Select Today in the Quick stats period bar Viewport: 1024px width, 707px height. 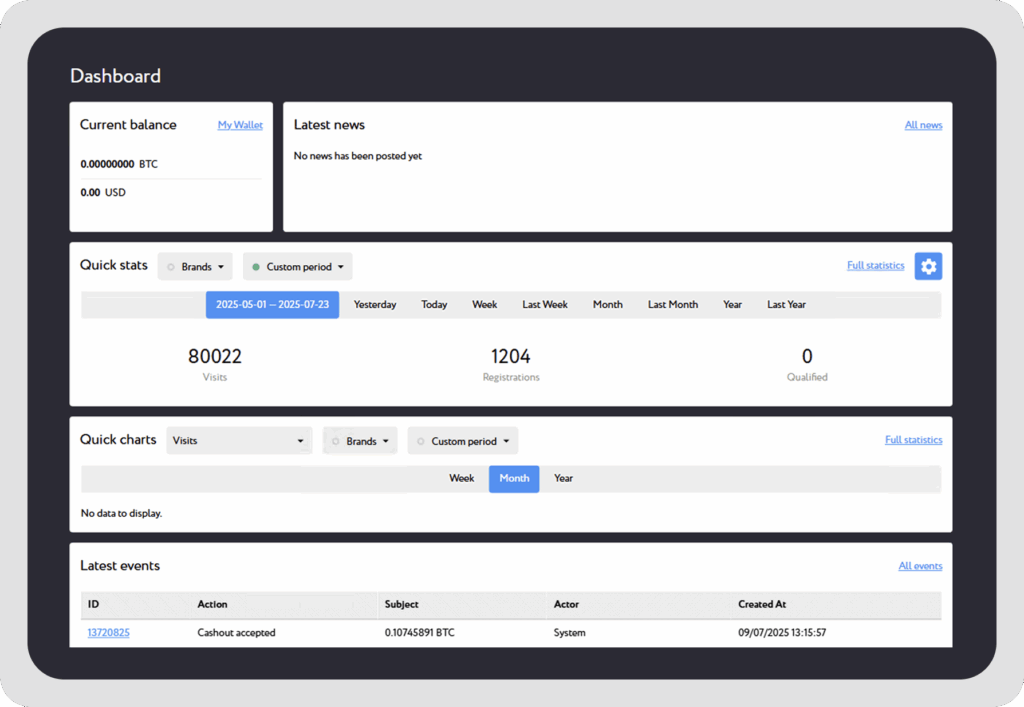pos(433,304)
